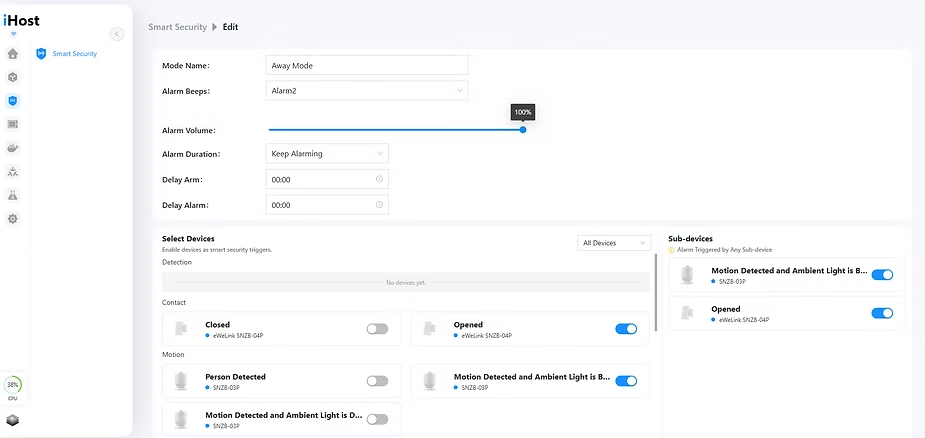
Task: Click the shield Security icon in sidebar
Action: [12, 101]
